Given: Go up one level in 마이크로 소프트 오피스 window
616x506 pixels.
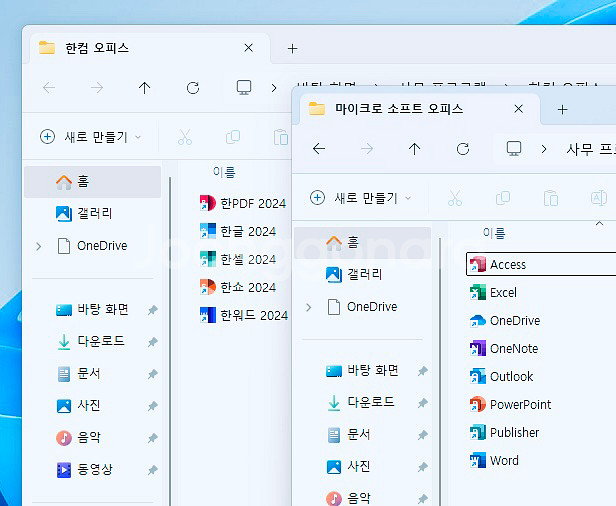Looking at the screenshot, I should click(414, 149).
